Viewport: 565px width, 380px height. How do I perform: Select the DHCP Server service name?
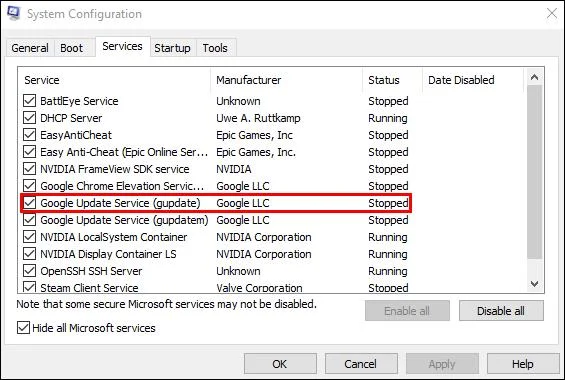[71, 118]
